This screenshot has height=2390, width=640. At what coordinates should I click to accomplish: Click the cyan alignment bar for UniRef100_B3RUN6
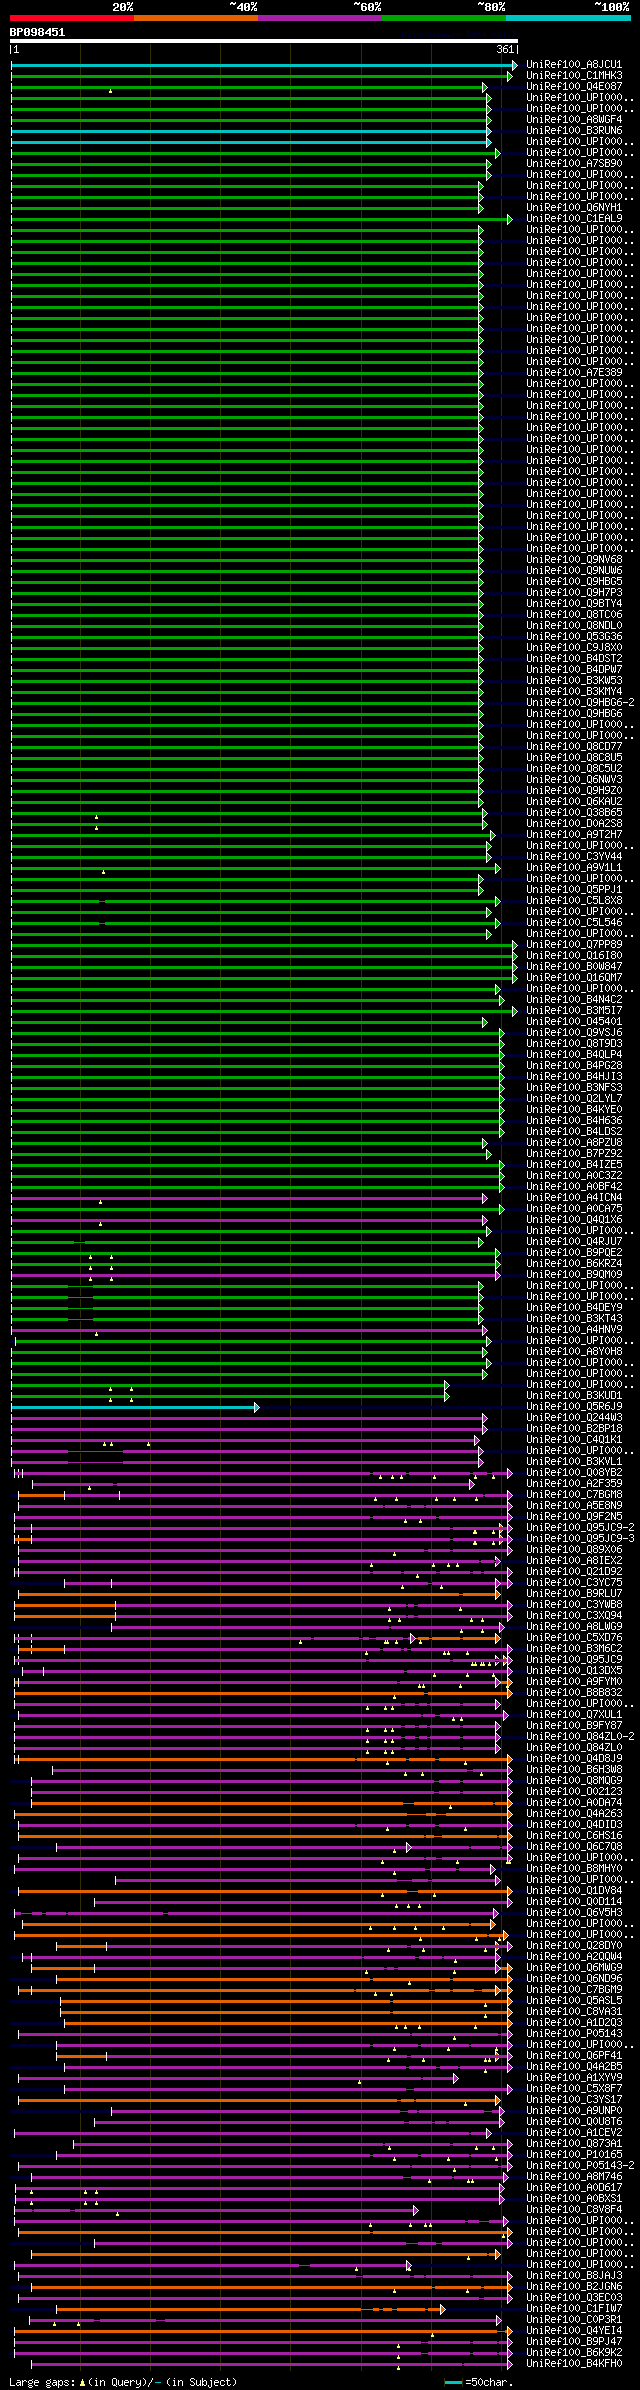click(x=250, y=131)
